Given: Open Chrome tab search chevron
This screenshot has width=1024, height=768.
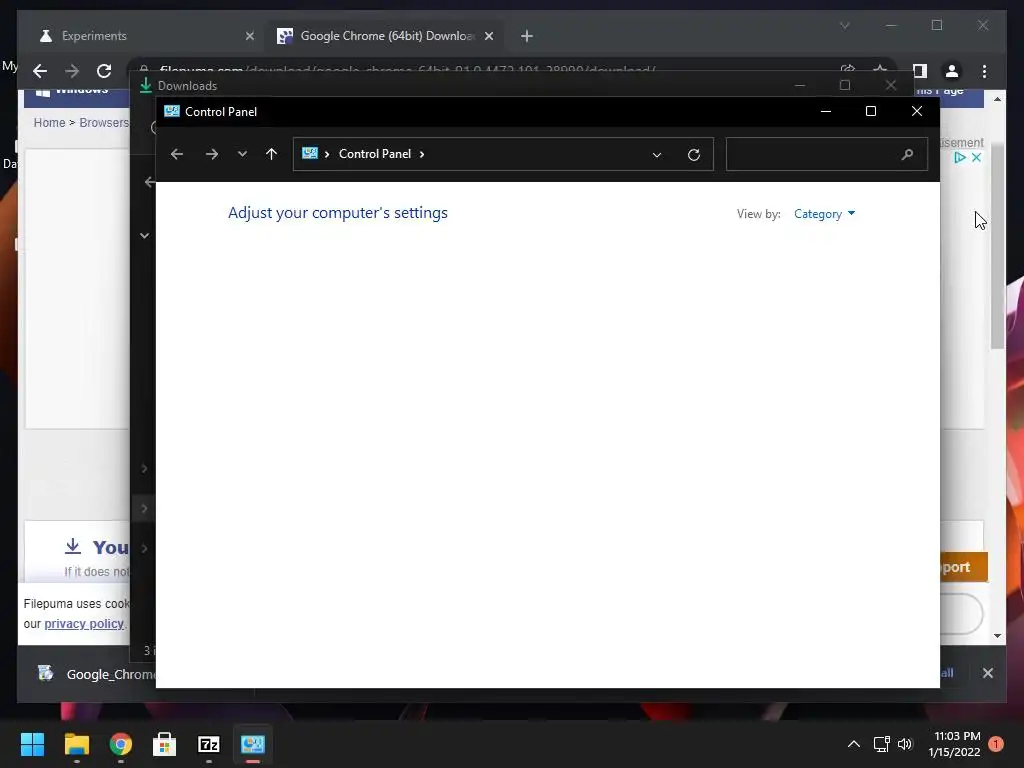Looking at the screenshot, I should (844, 25).
